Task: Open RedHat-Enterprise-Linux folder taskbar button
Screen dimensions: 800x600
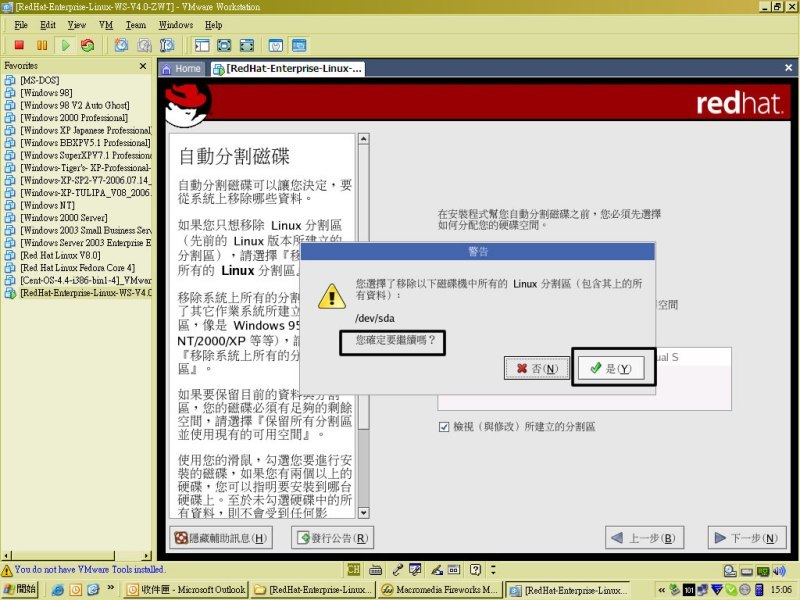Action: click(x=313, y=590)
